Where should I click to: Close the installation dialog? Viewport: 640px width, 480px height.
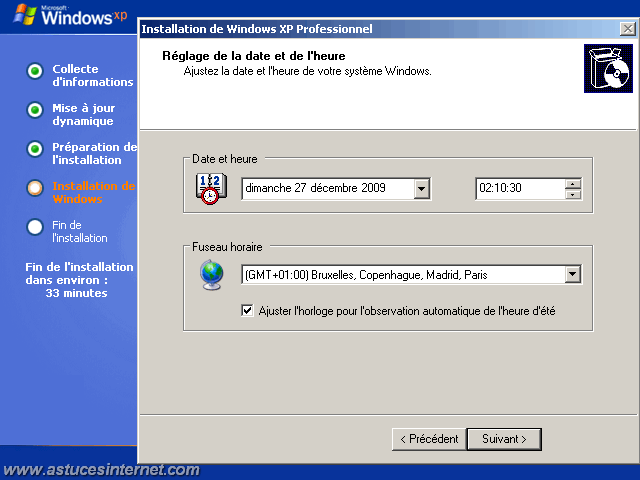tap(627, 29)
